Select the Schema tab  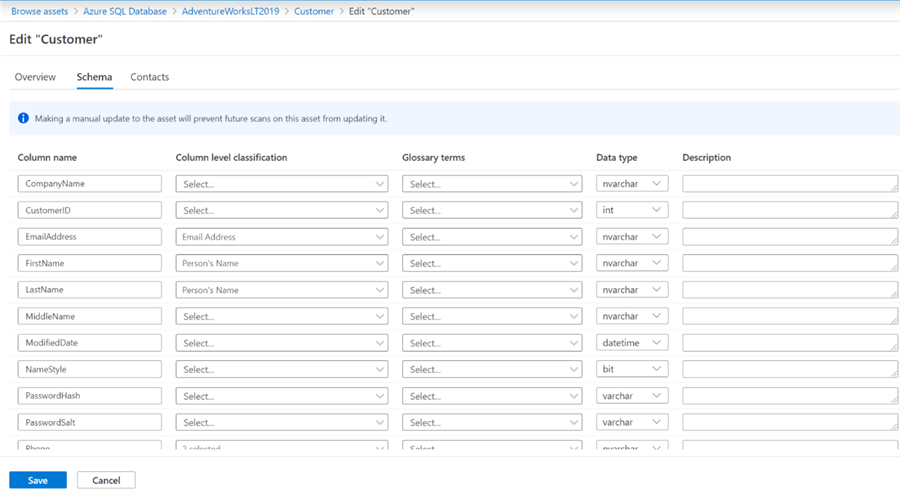94,77
